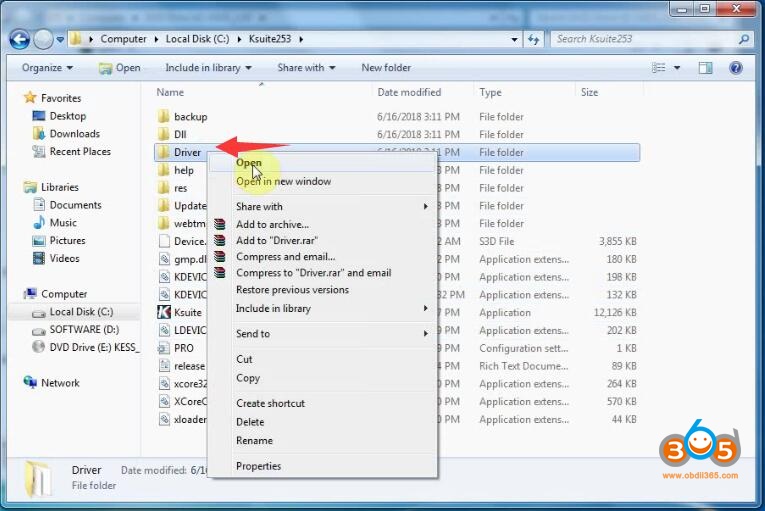Open the Help question mark icon
The image size is (765, 511).
click(736, 68)
